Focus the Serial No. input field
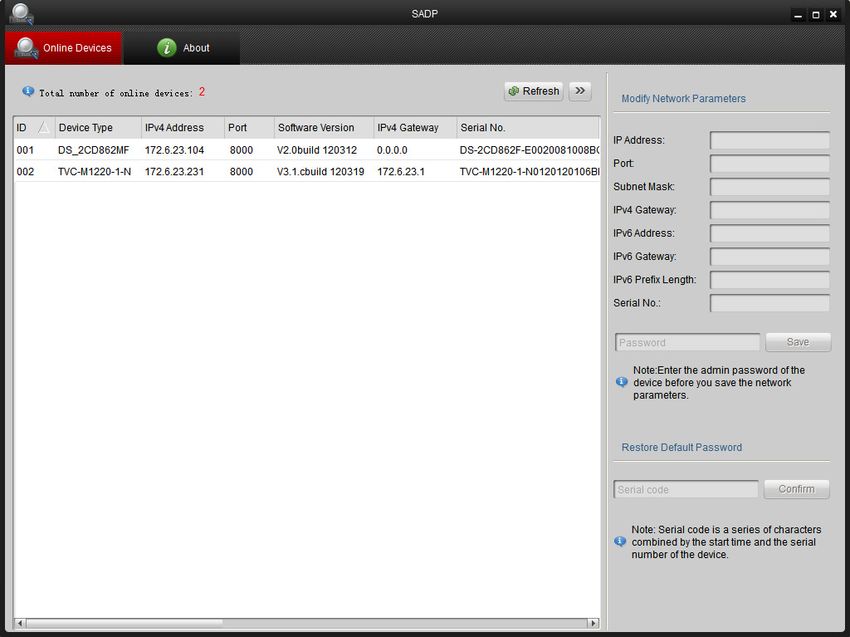This screenshot has width=850, height=637. [x=769, y=304]
